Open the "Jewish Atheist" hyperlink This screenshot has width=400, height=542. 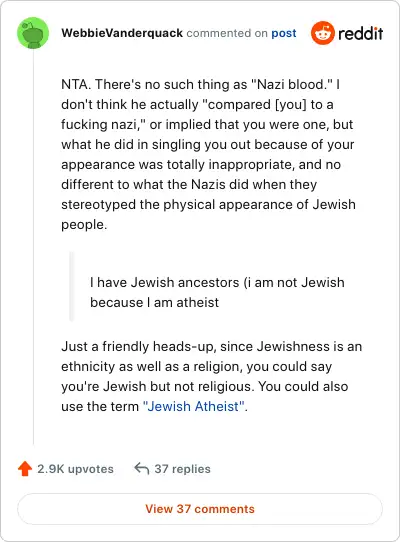[x=194, y=406]
